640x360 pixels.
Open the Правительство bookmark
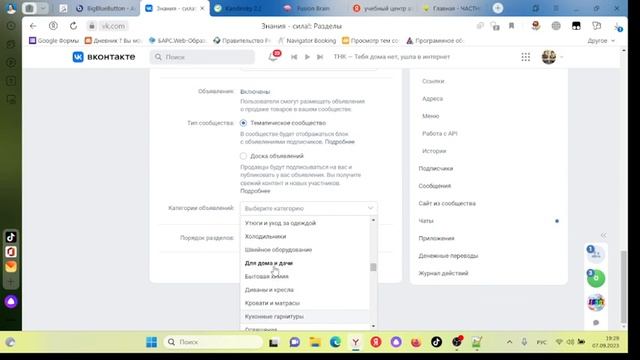[x=242, y=40]
